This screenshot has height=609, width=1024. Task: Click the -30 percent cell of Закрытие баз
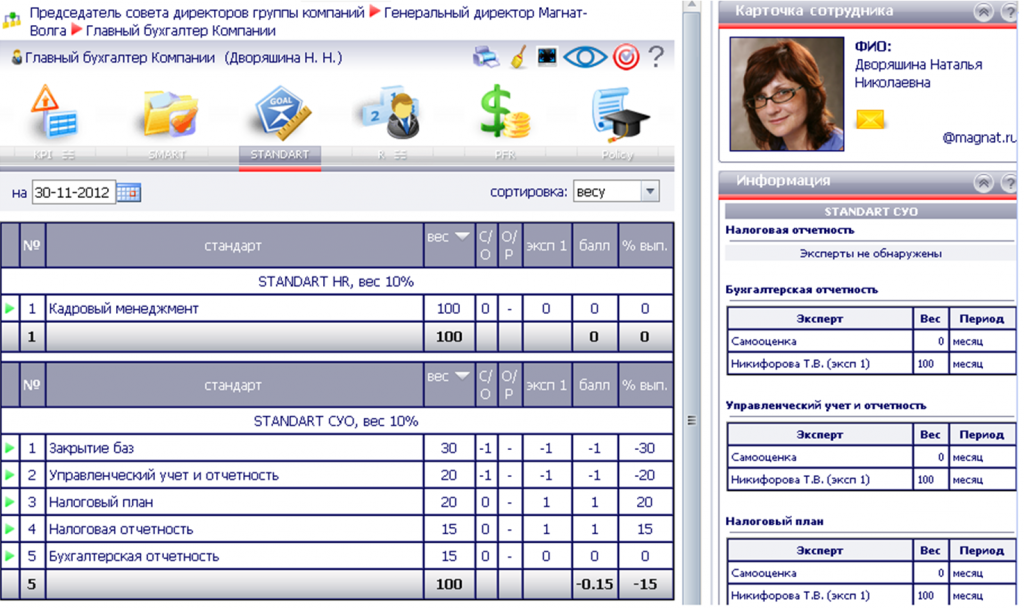coord(645,448)
